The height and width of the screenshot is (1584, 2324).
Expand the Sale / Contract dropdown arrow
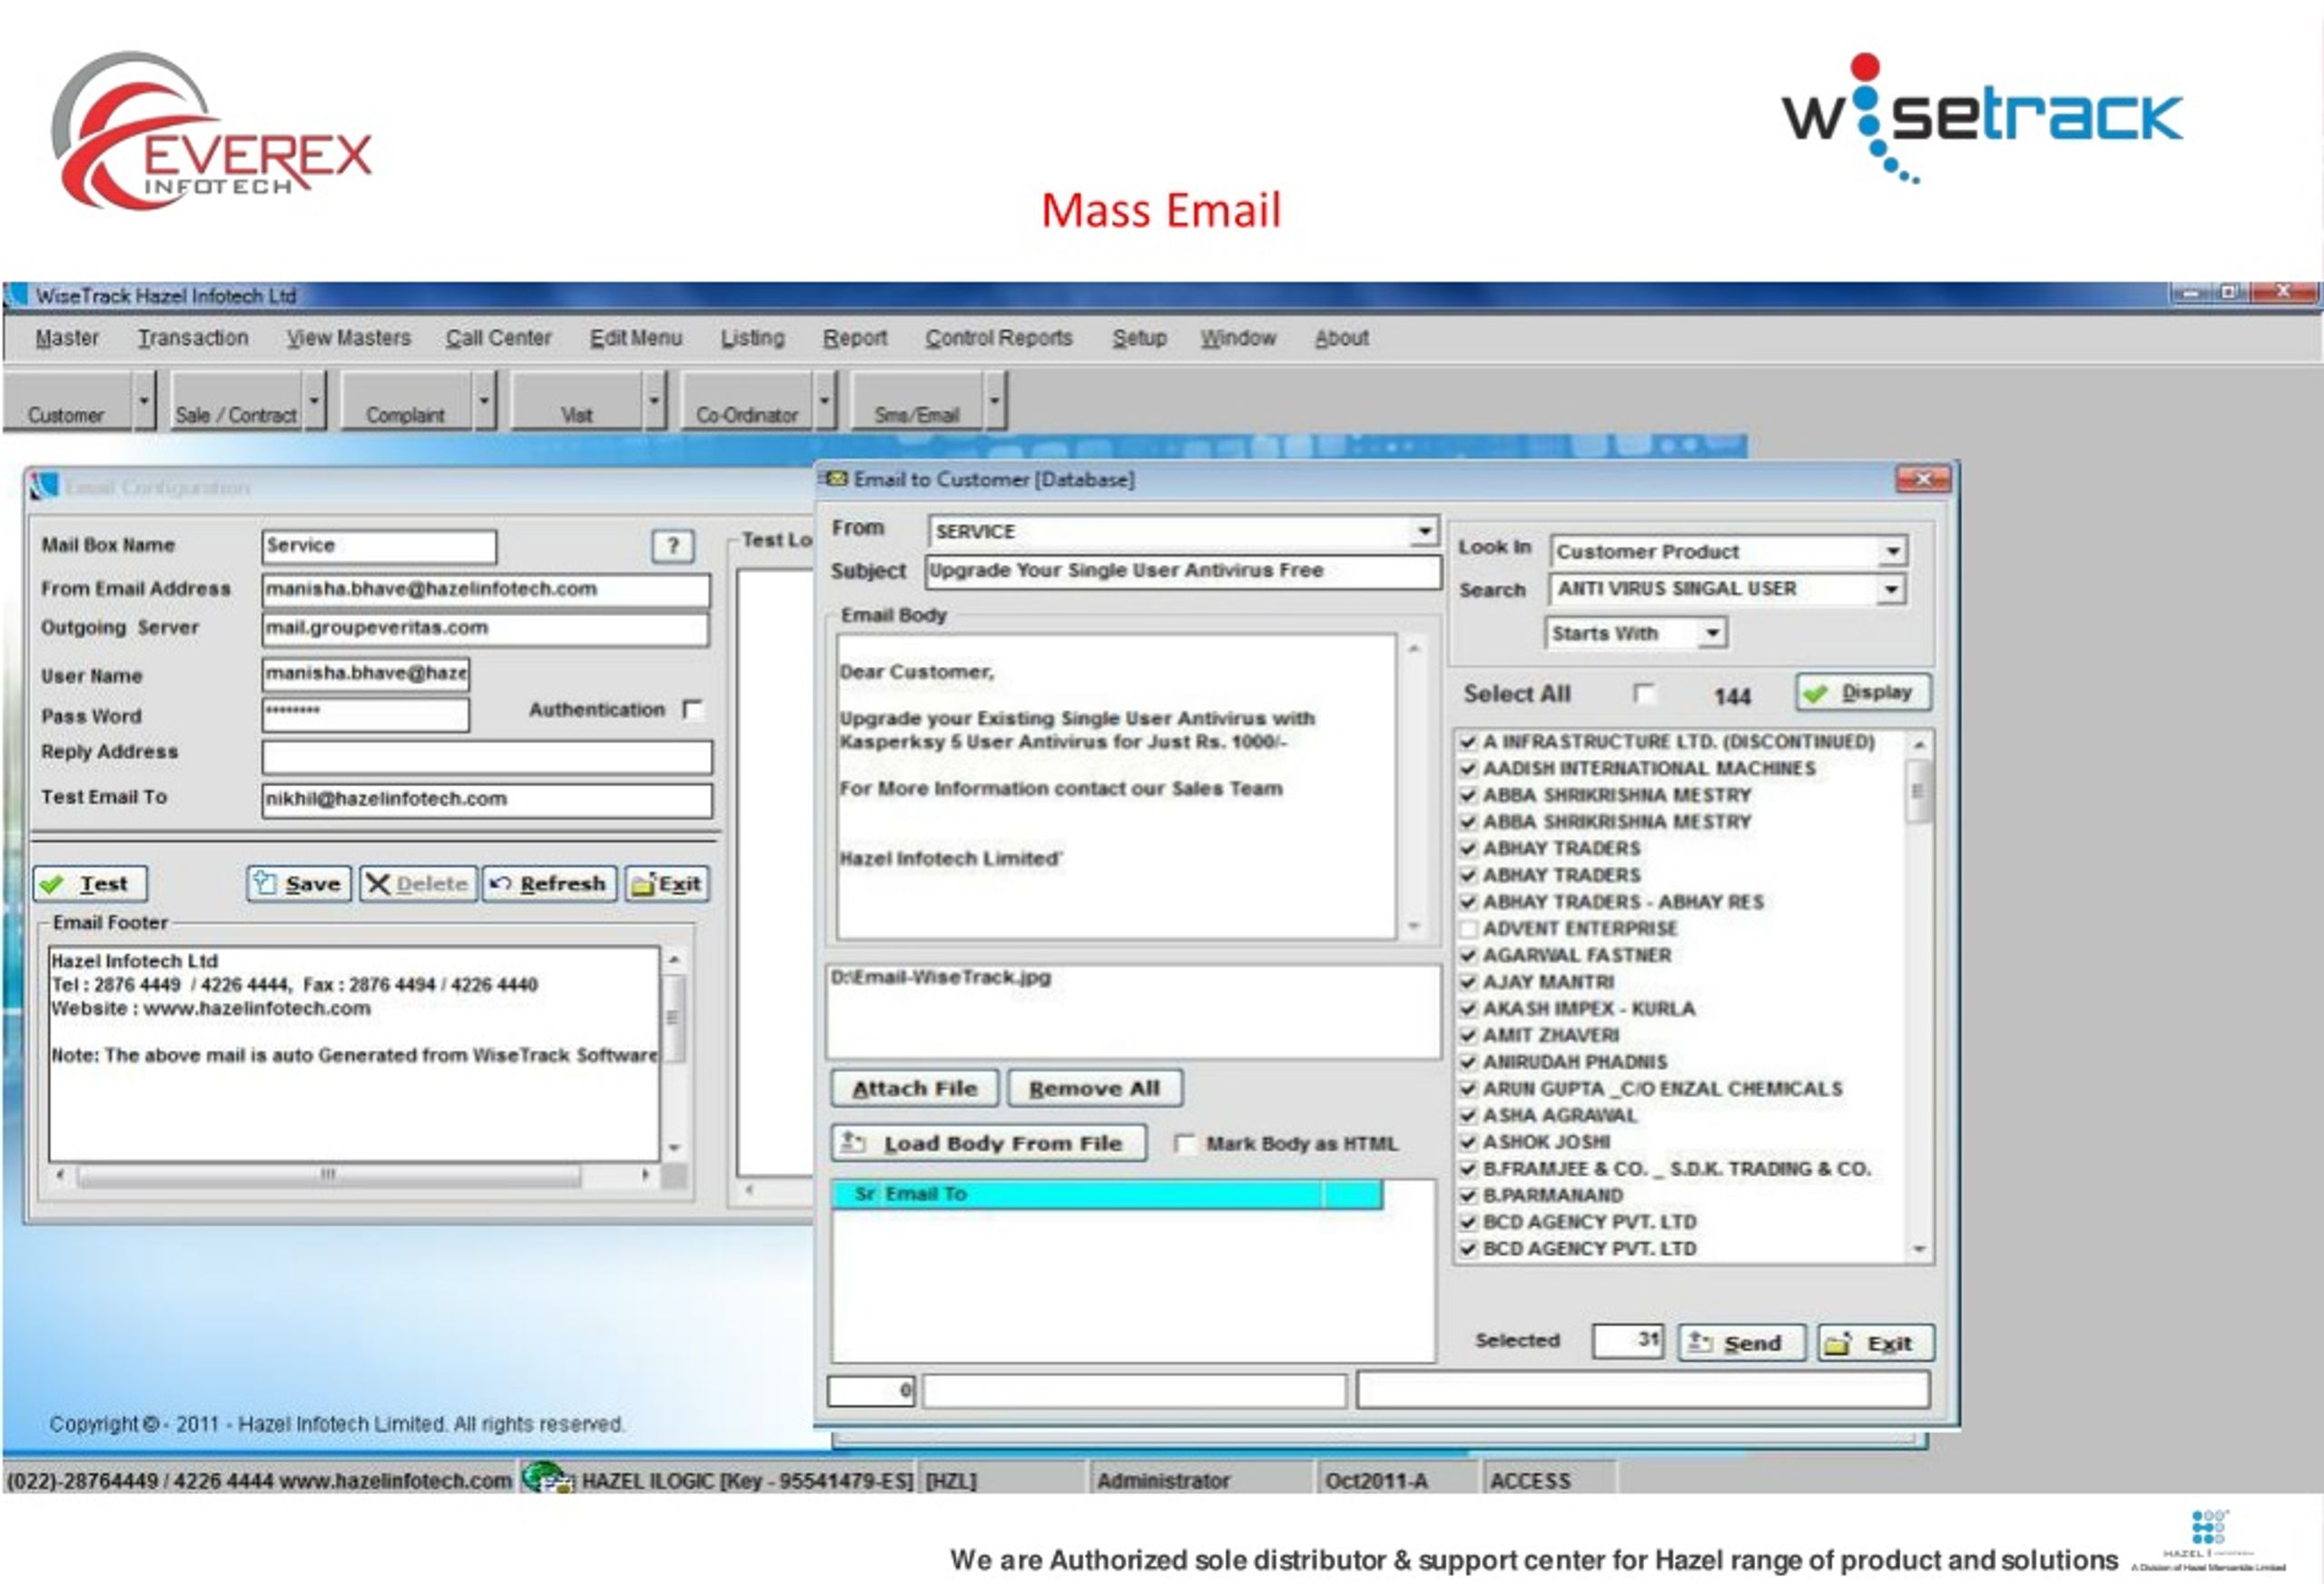coord(314,401)
